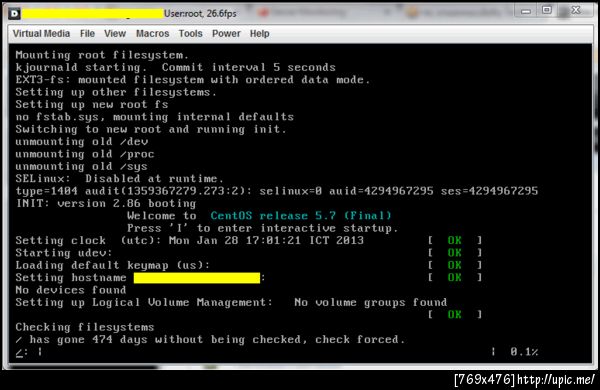
Task: Click the console app icon in title bar
Action: [x=14, y=14]
